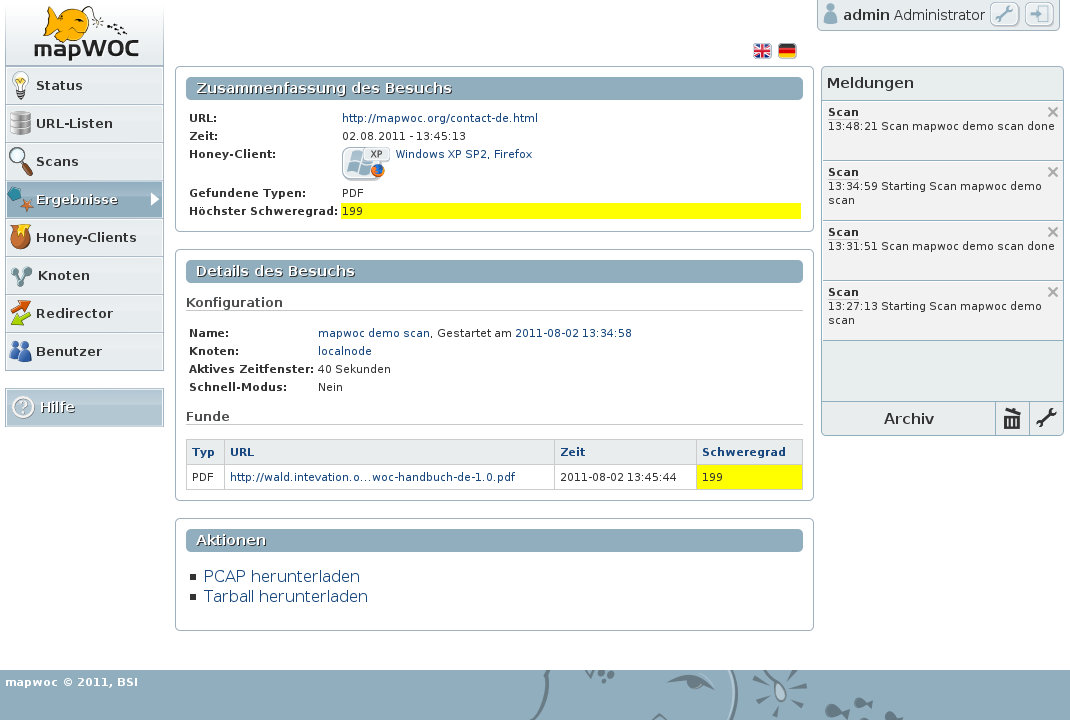This screenshot has height=720, width=1070.
Task: Delete all messages with the trash icon
Action: pos(1012,418)
